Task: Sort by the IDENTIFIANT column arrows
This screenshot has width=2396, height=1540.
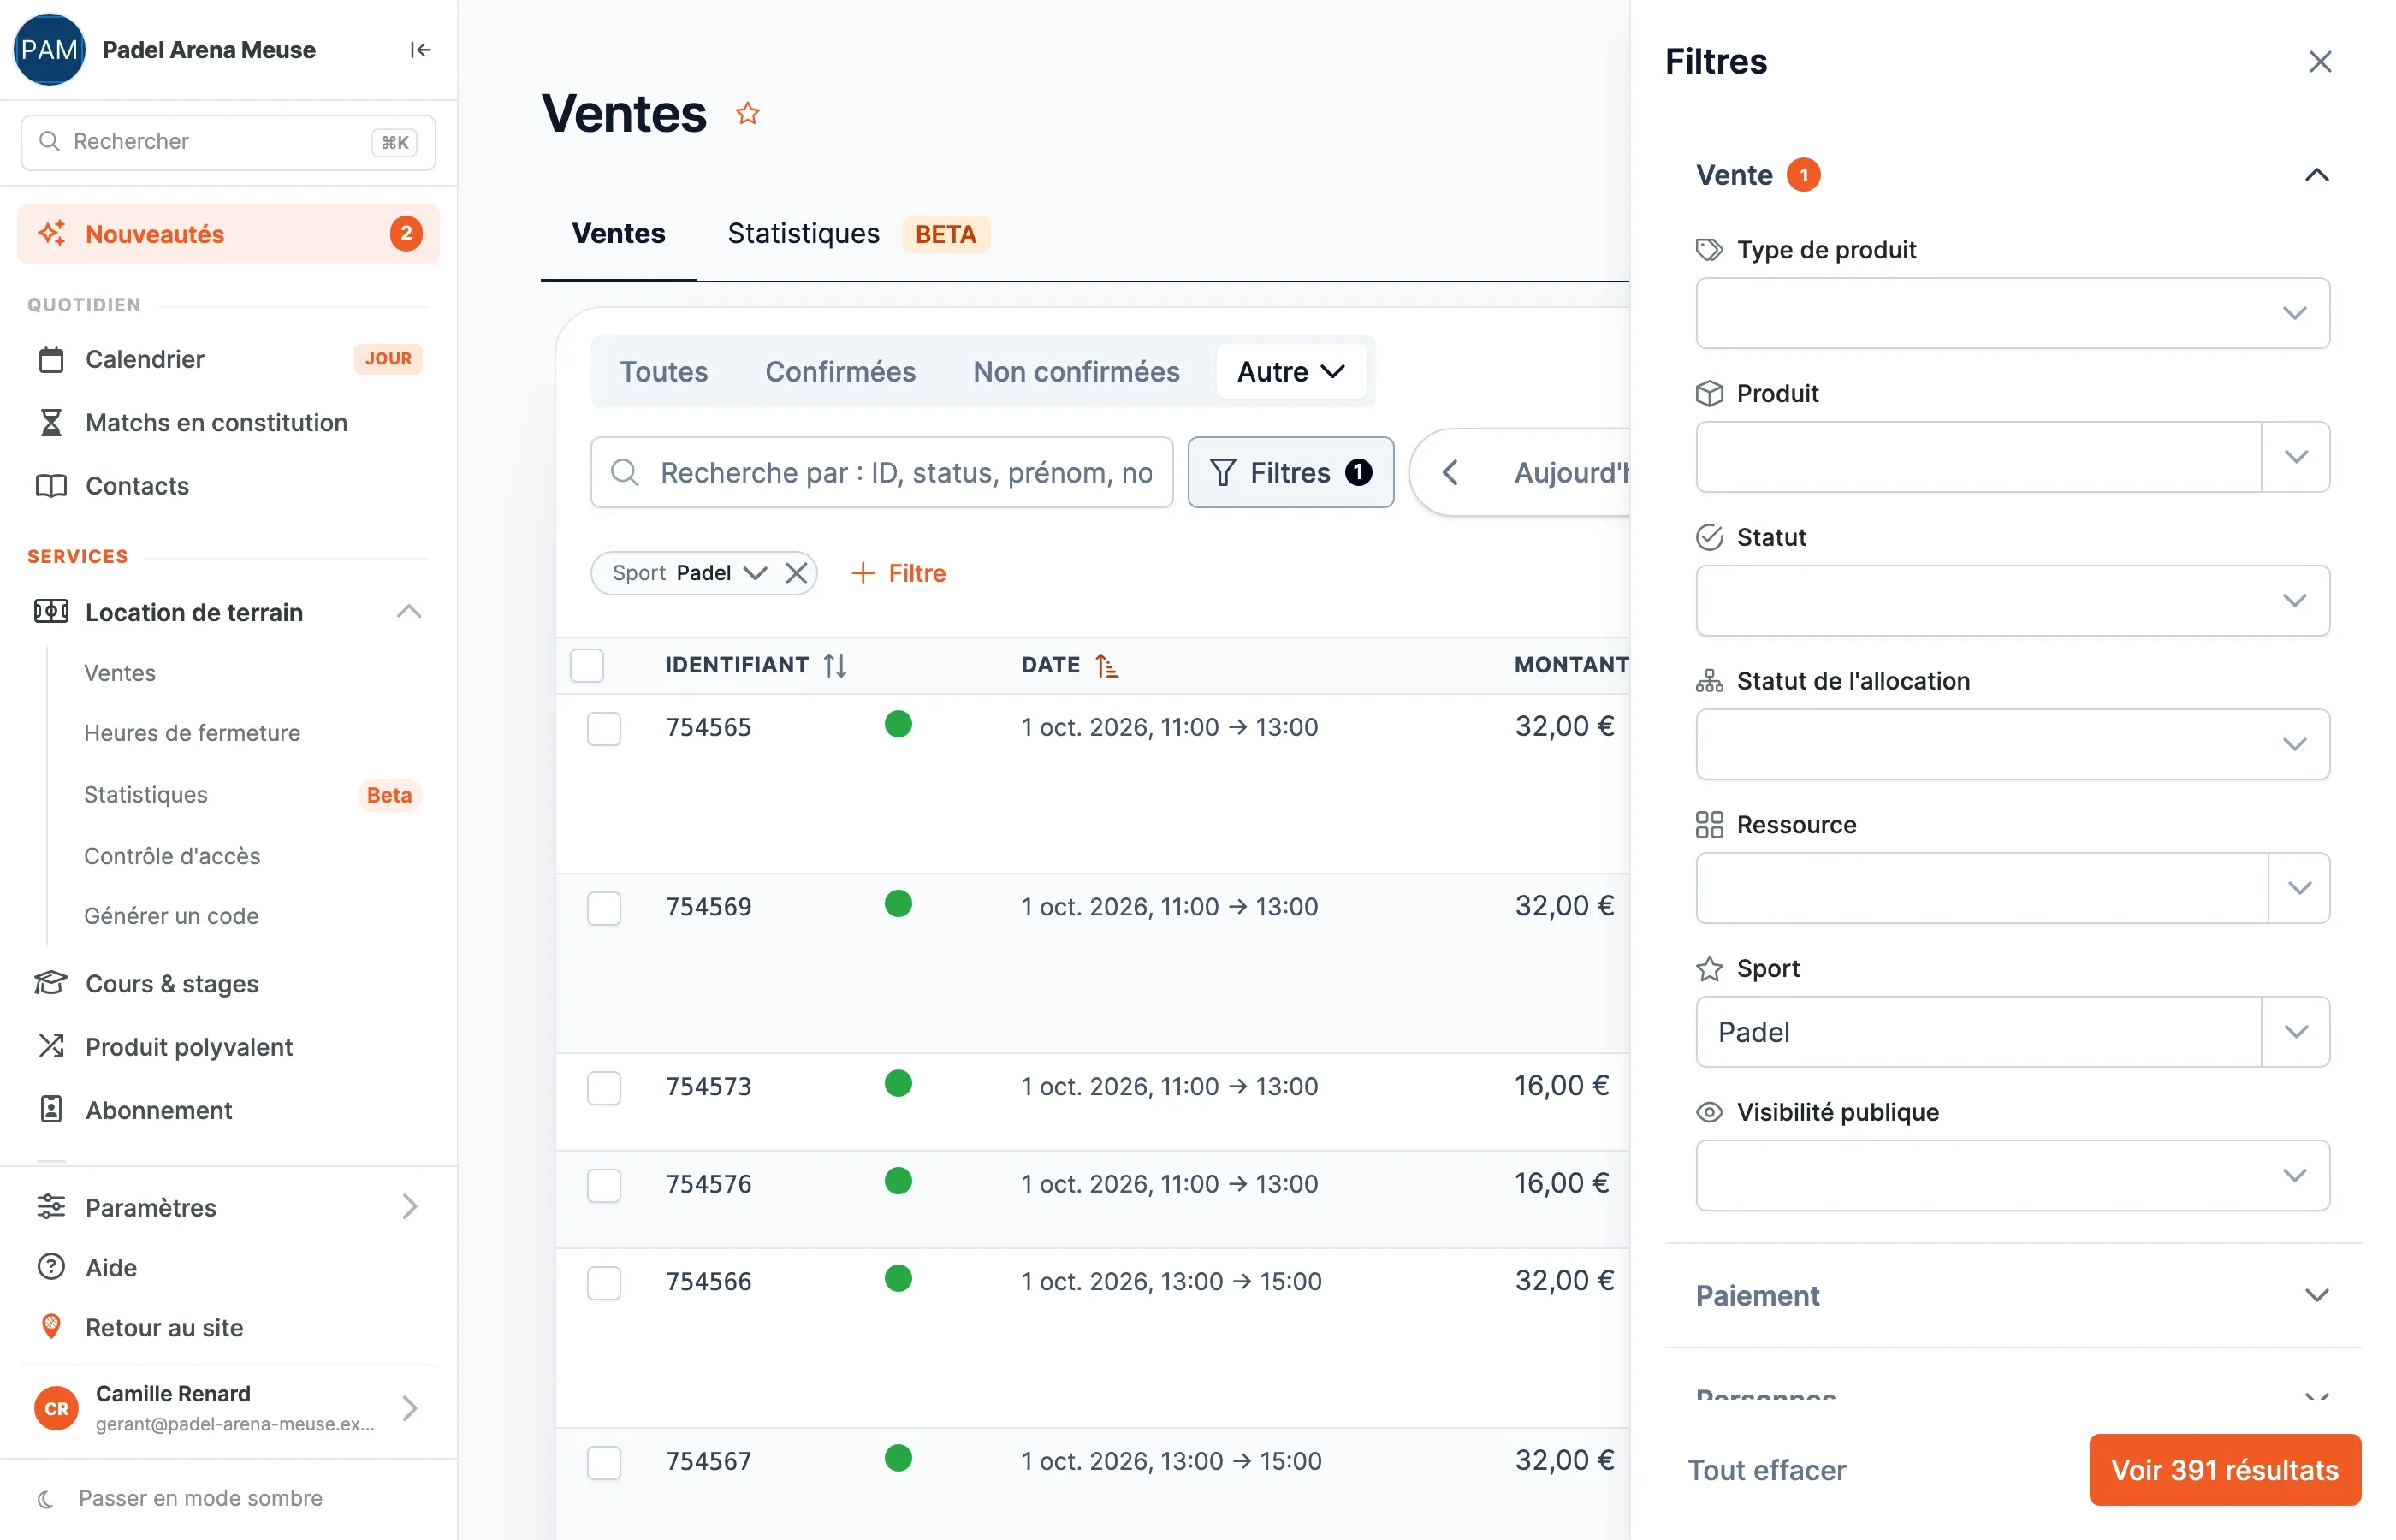Action: 835,665
